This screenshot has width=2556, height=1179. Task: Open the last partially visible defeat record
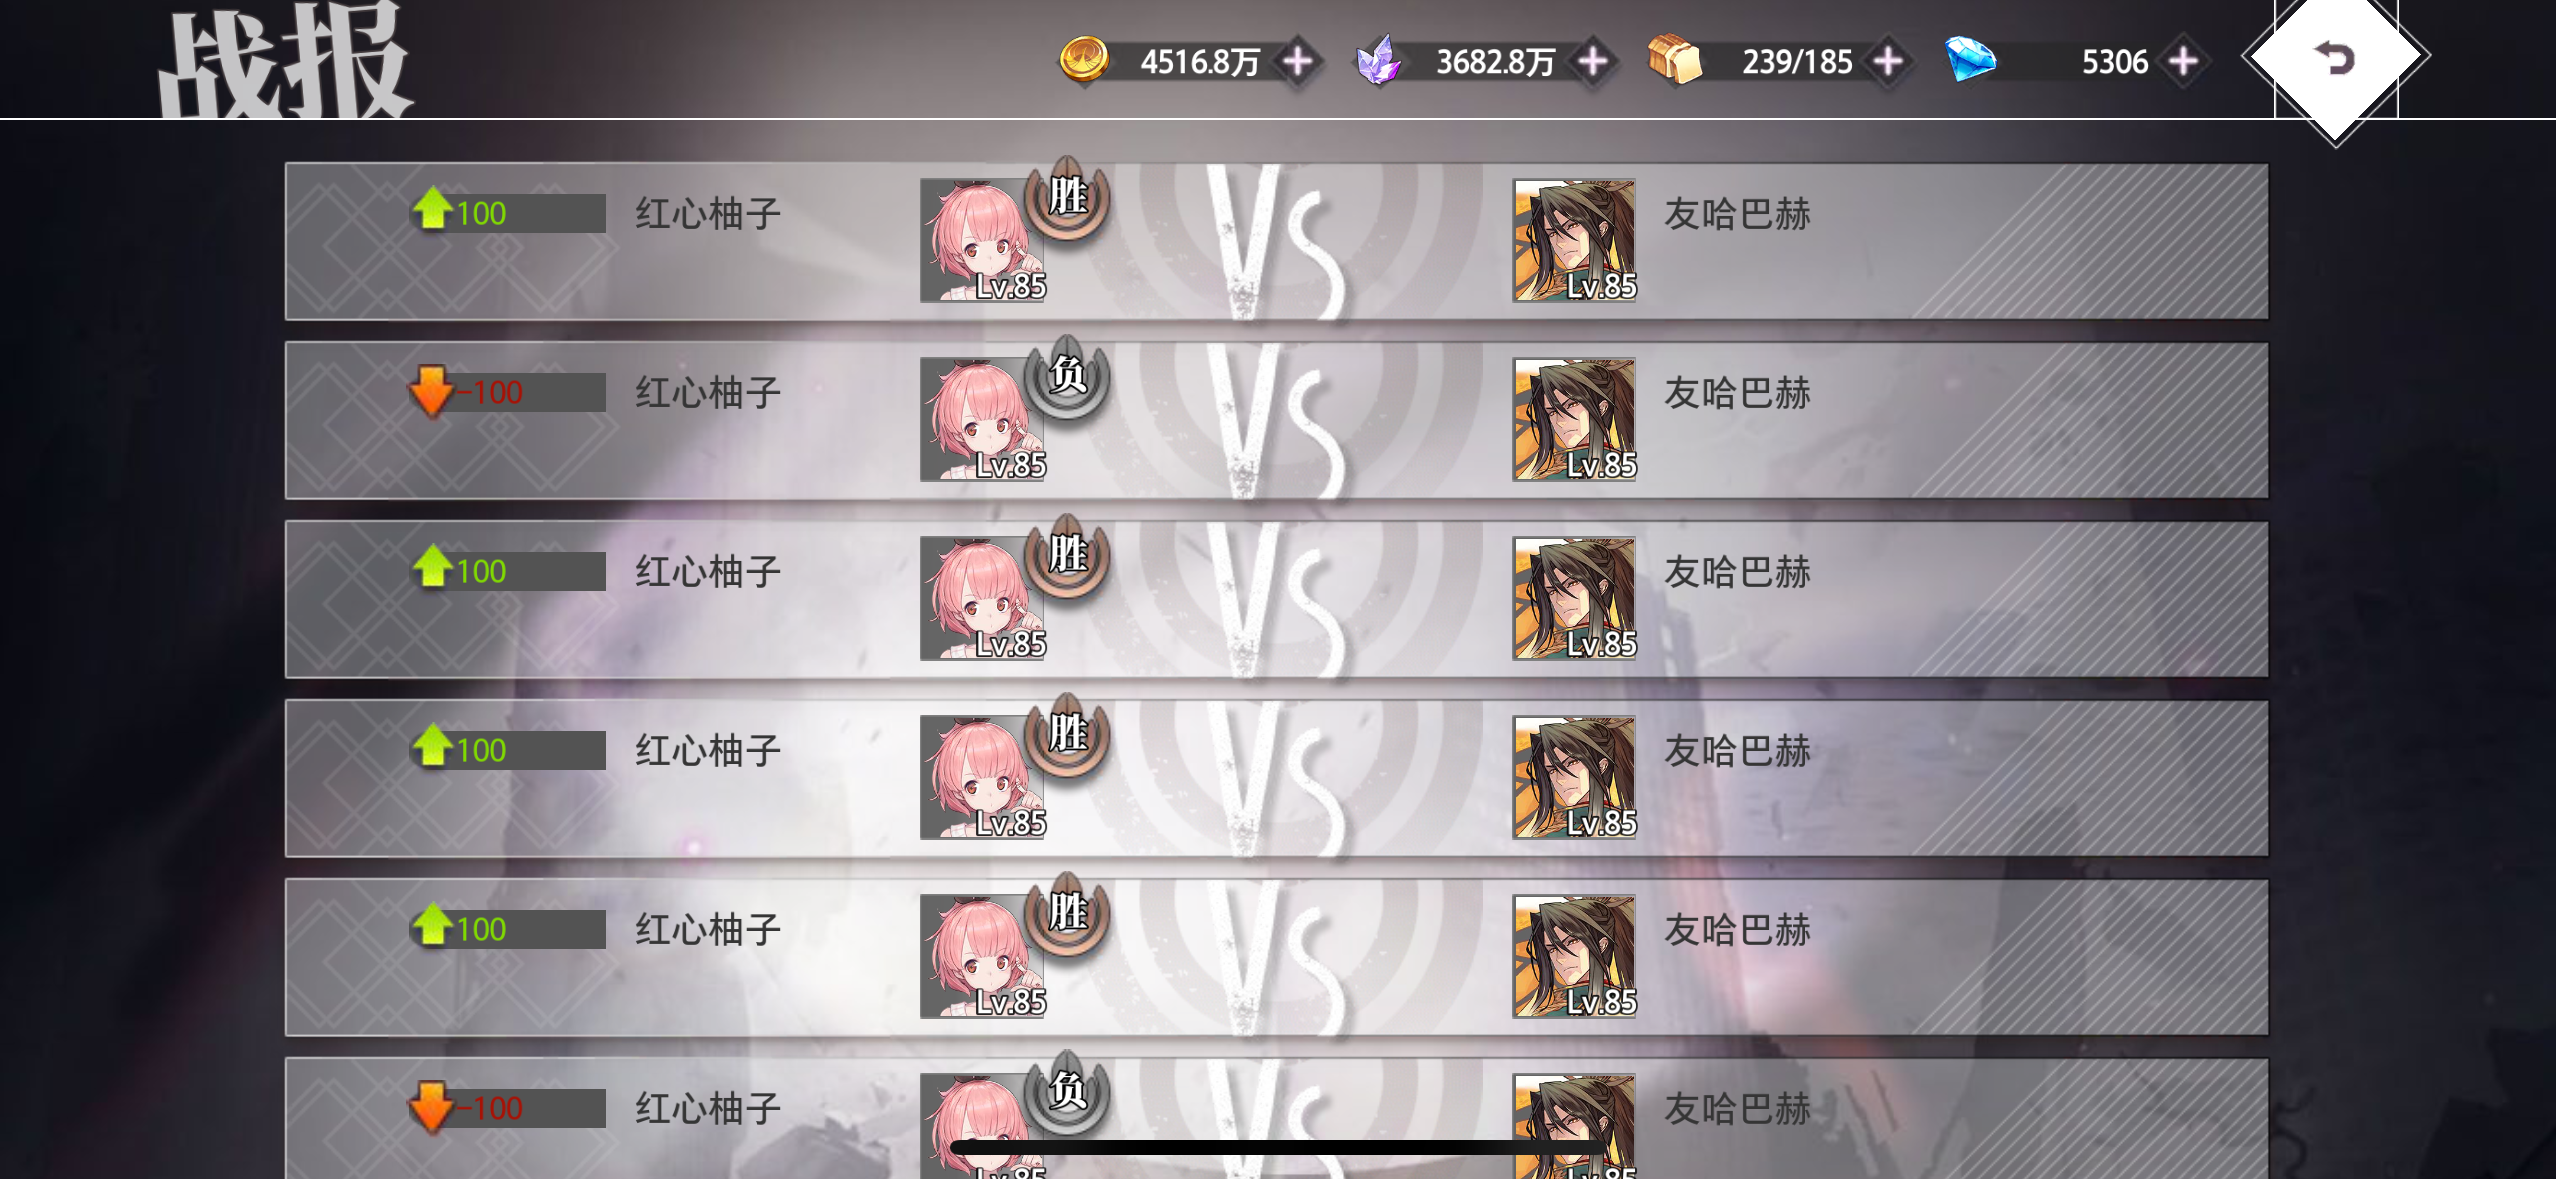click(1276, 1118)
